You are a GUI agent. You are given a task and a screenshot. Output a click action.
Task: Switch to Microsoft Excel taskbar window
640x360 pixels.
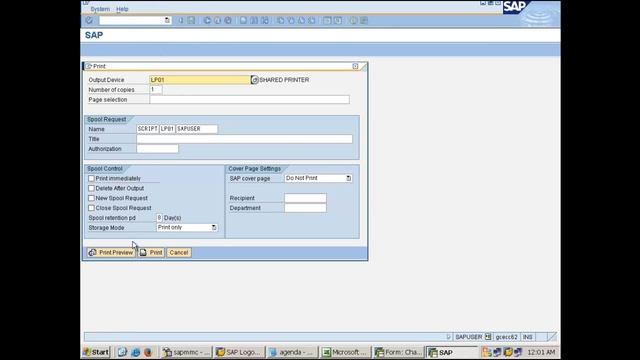345,352
